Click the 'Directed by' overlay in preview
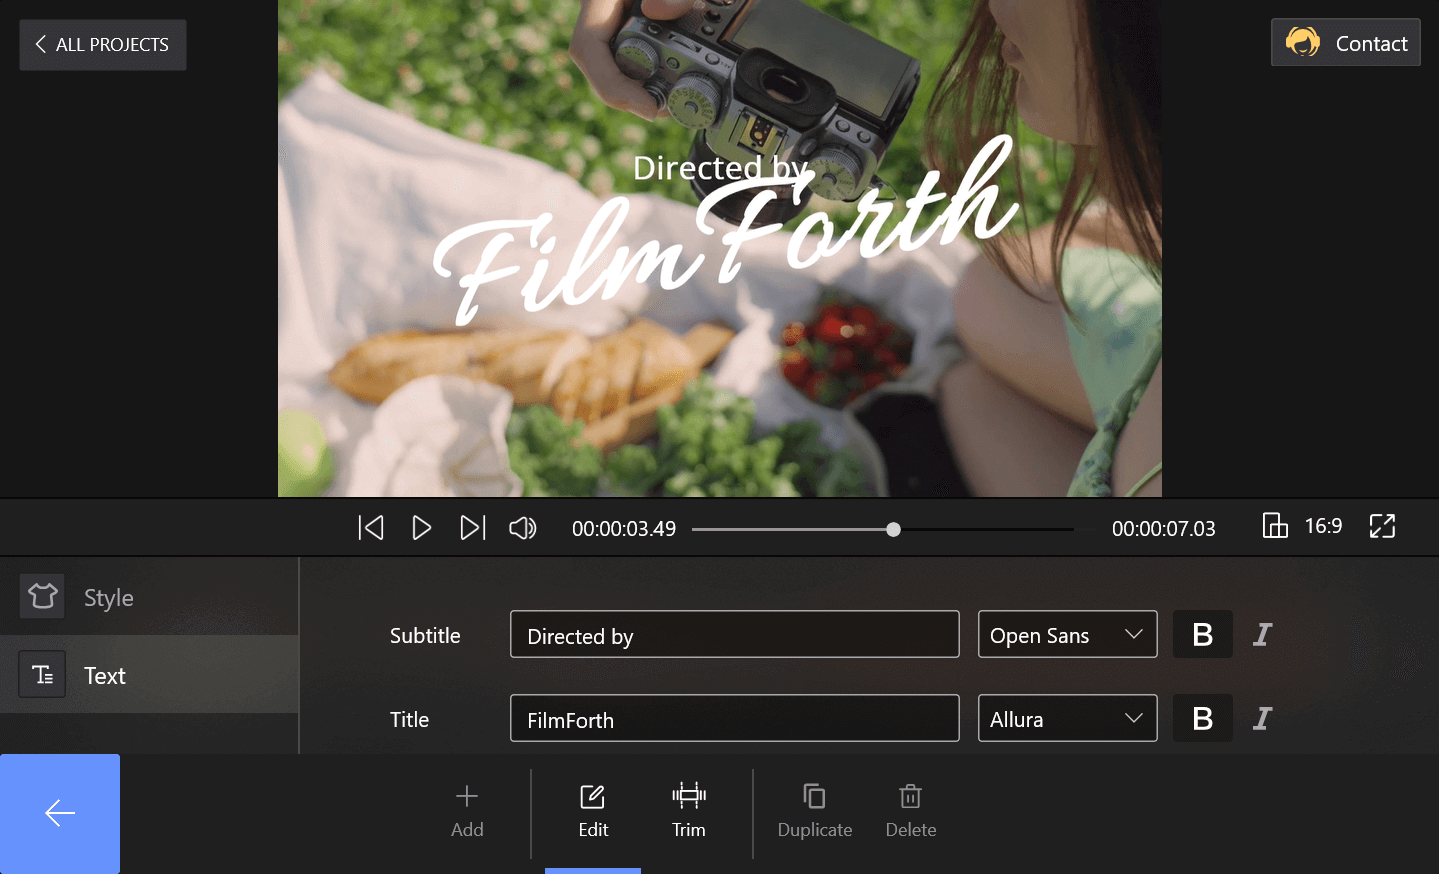Screen dimensions: 1439x874 coord(720,167)
